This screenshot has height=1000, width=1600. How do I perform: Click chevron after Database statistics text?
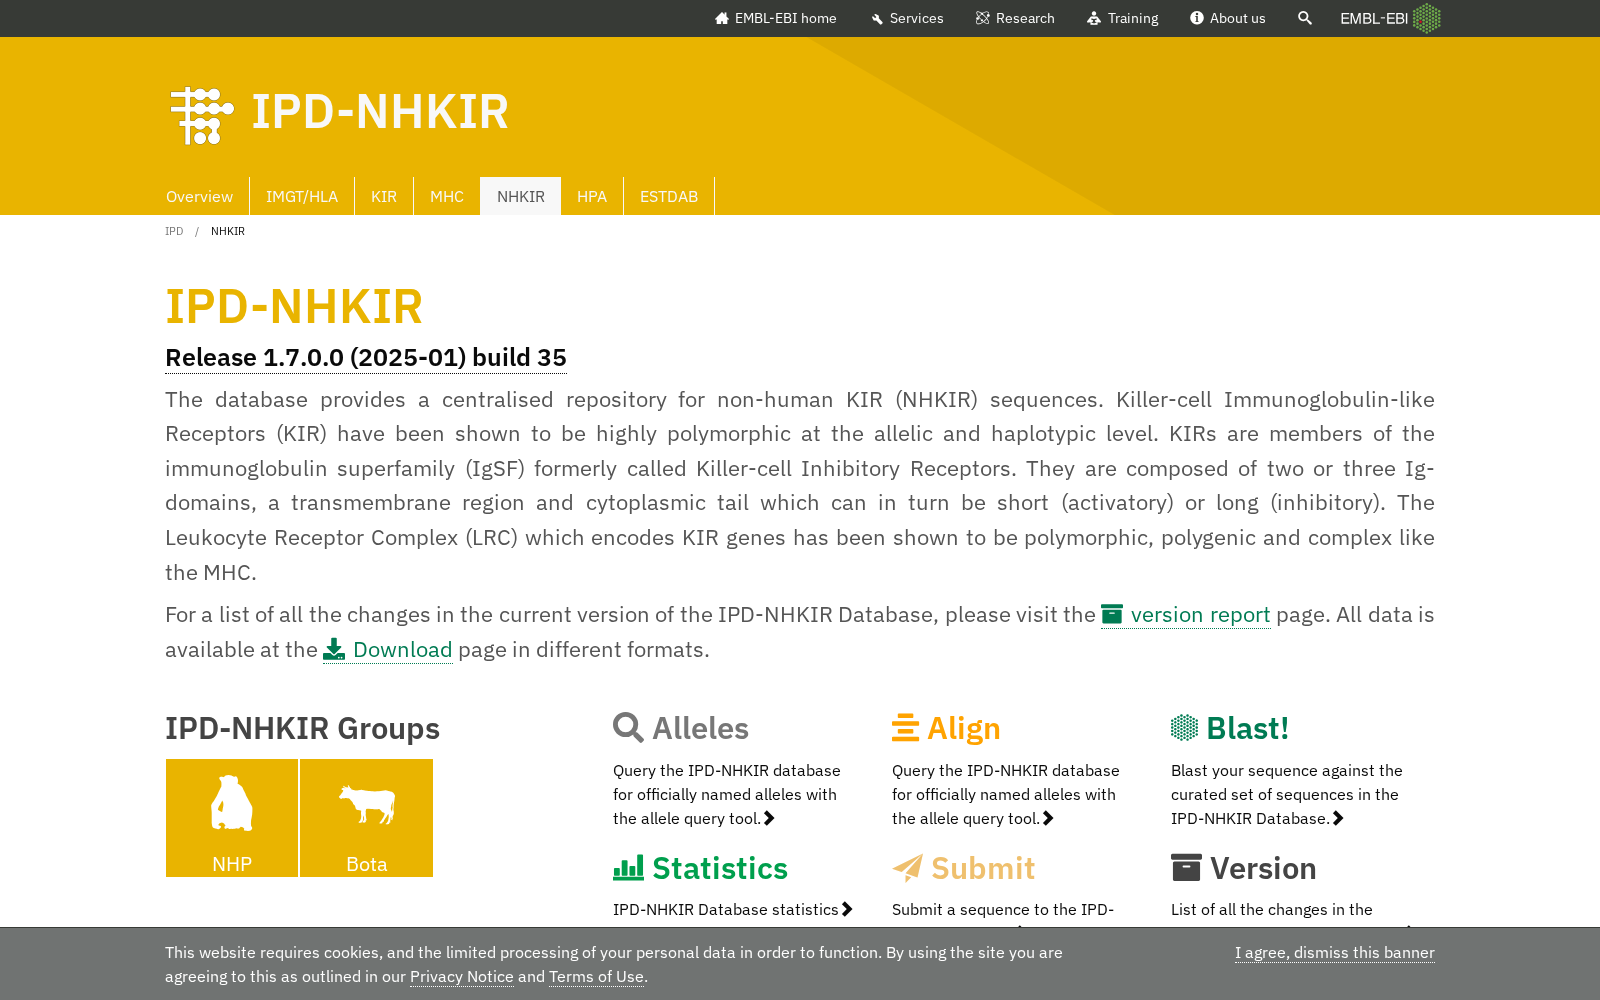click(x=847, y=909)
